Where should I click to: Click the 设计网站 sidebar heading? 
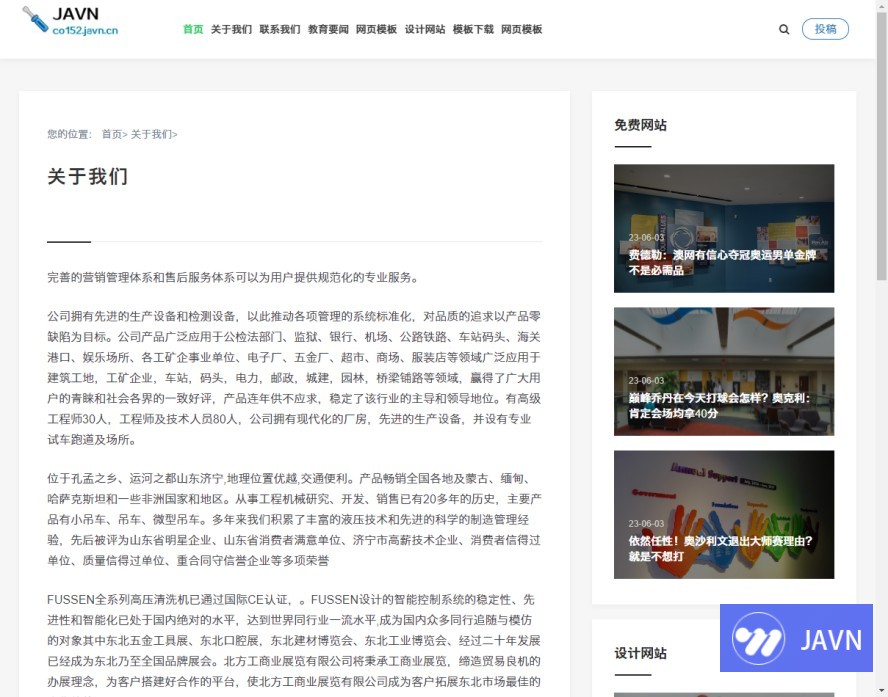[641, 653]
